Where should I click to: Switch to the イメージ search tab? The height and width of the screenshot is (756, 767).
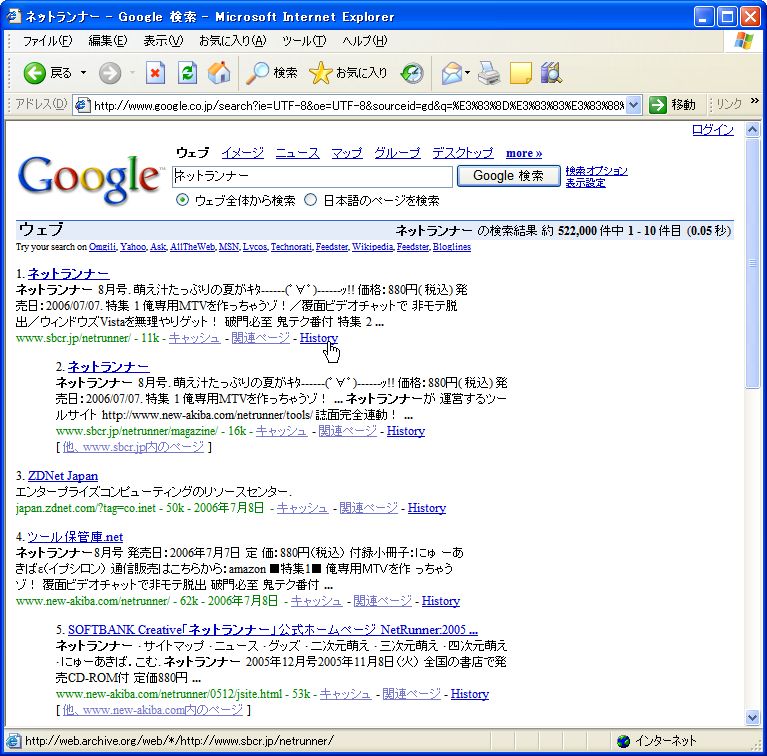(242, 153)
